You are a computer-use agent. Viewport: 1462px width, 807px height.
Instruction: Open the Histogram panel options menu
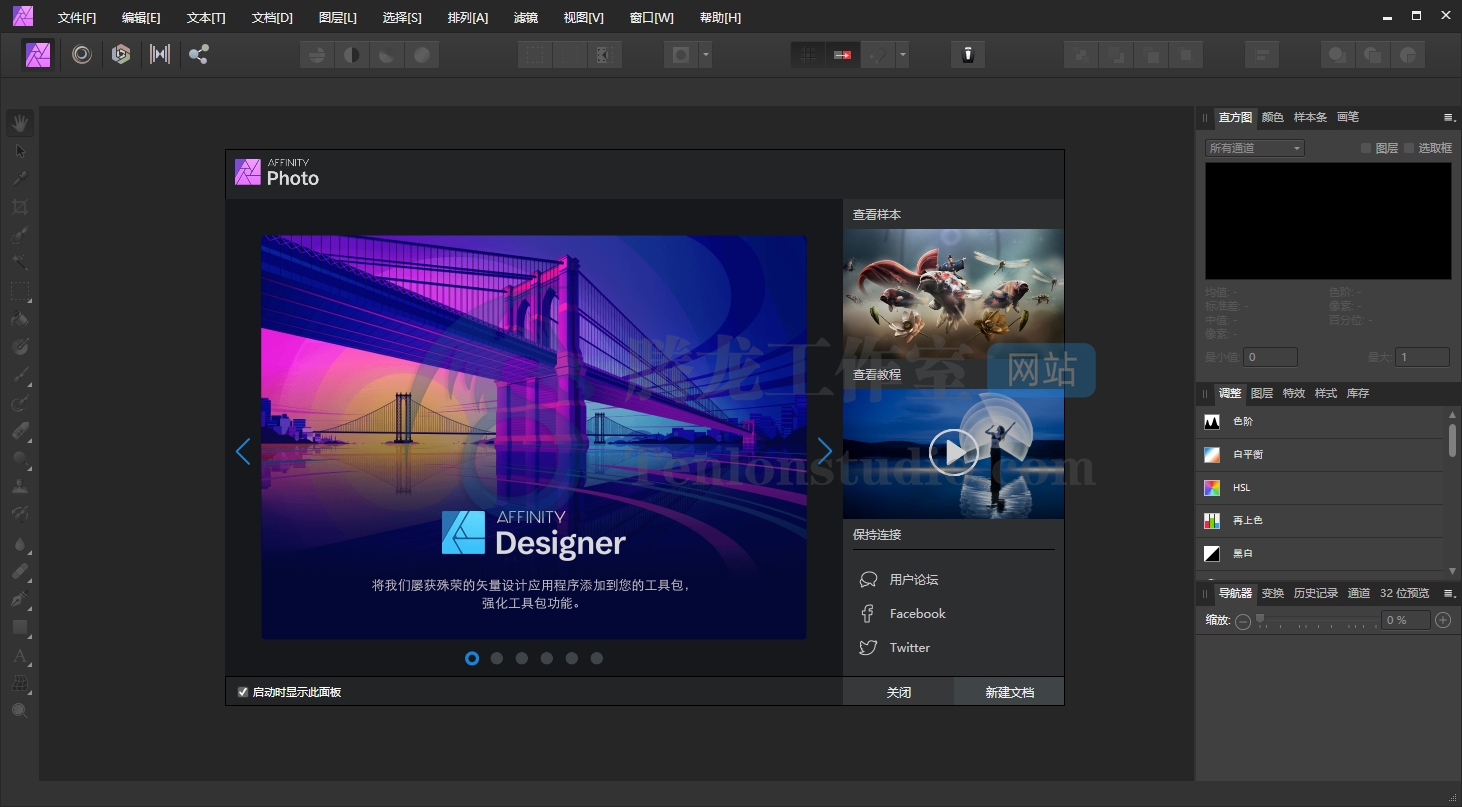pyautogui.click(x=1448, y=117)
